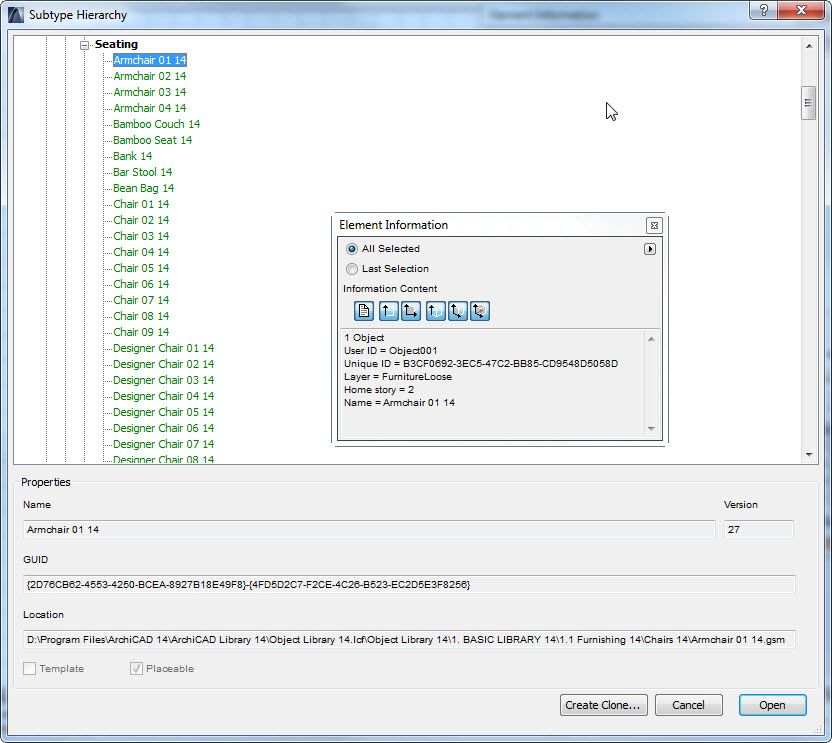Image resolution: width=832 pixels, height=743 pixels.
Task: Toggle the 3D Volume information icon
Action: point(480,310)
